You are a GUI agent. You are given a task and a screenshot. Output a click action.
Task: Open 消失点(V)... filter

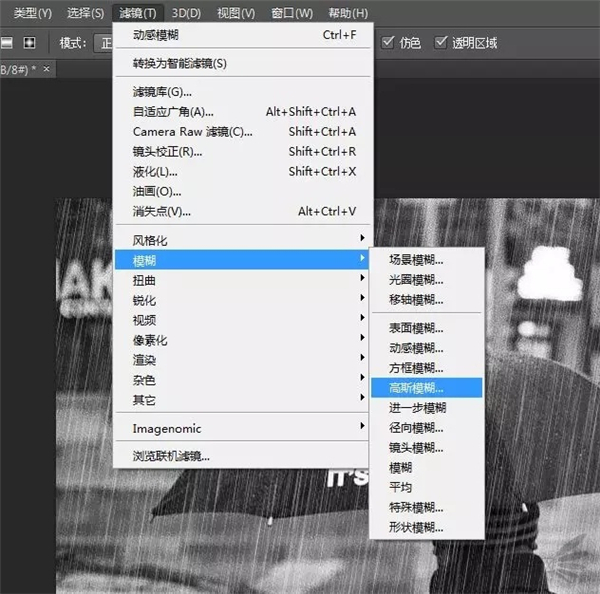(243, 211)
